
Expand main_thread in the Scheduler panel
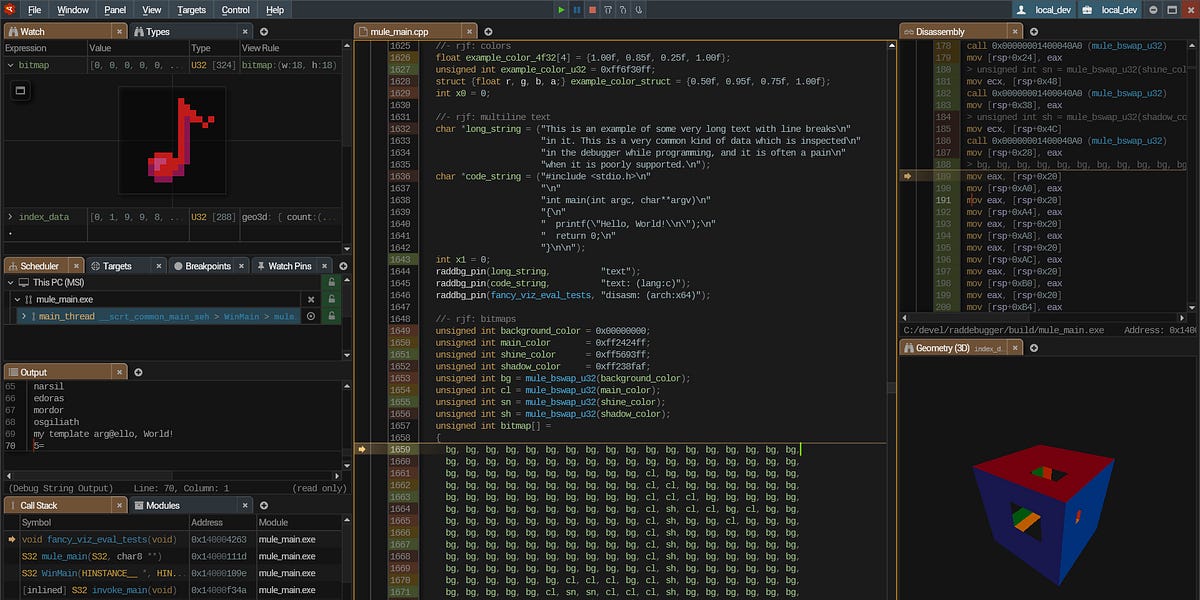(25, 315)
